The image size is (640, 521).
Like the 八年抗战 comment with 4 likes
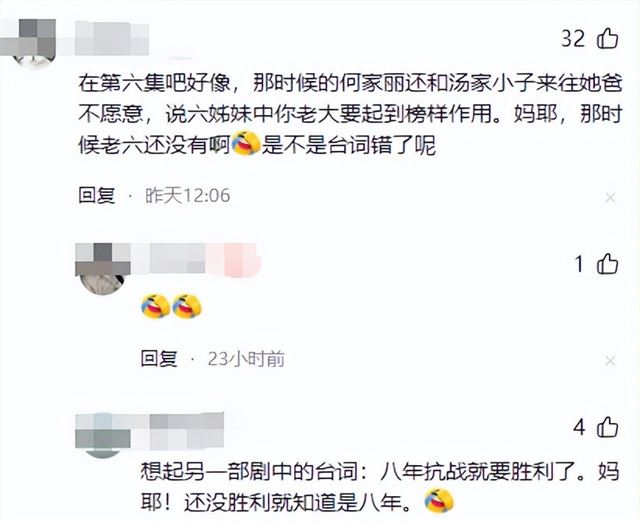[608, 427]
